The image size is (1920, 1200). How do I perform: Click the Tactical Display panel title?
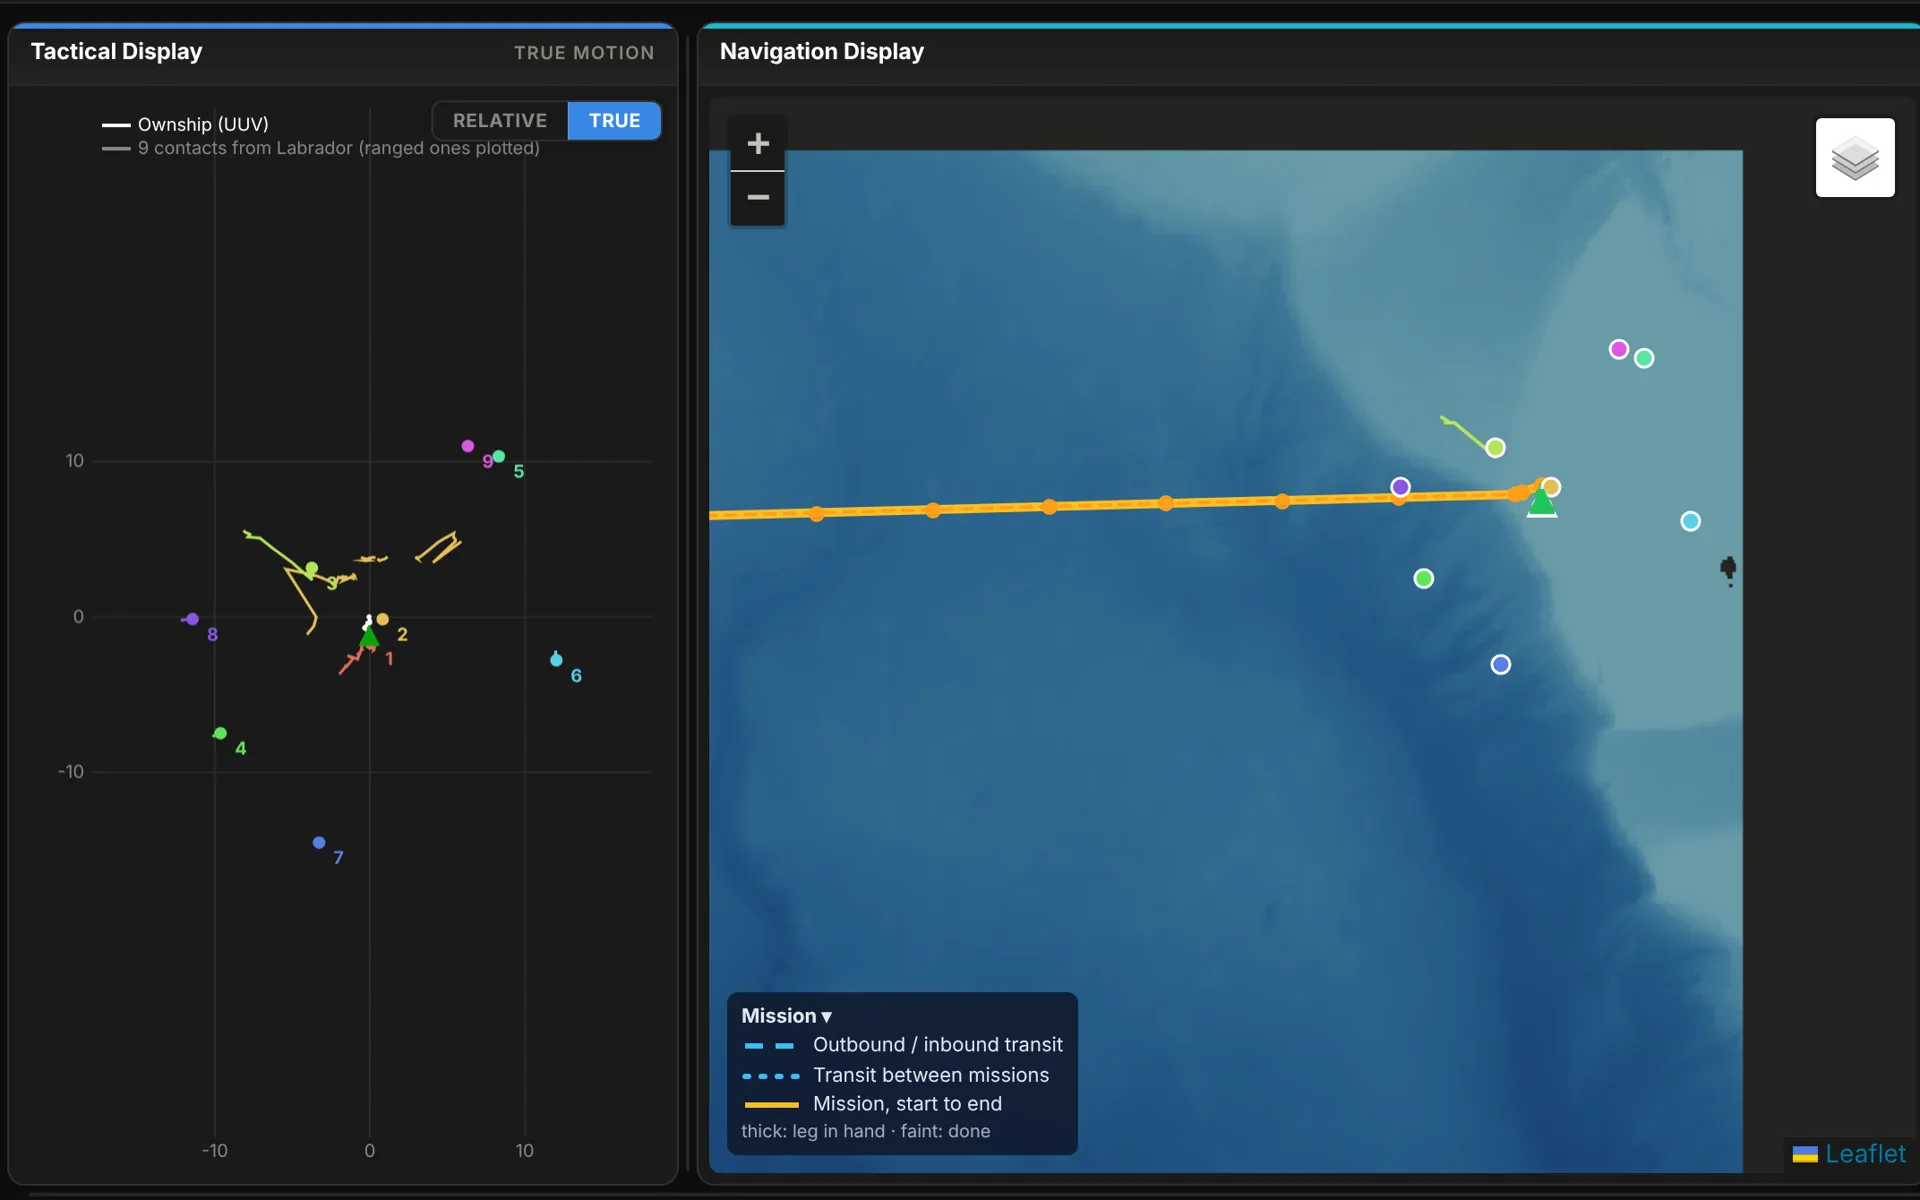click(x=116, y=51)
